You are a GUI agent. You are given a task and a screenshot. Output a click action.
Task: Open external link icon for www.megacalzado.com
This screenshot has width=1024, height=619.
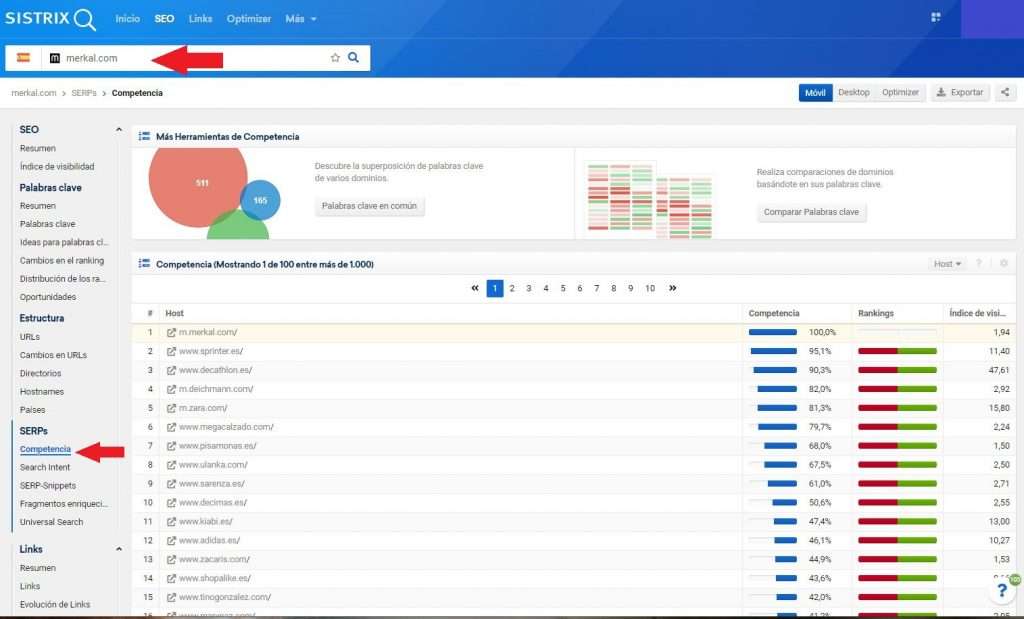[171, 427]
